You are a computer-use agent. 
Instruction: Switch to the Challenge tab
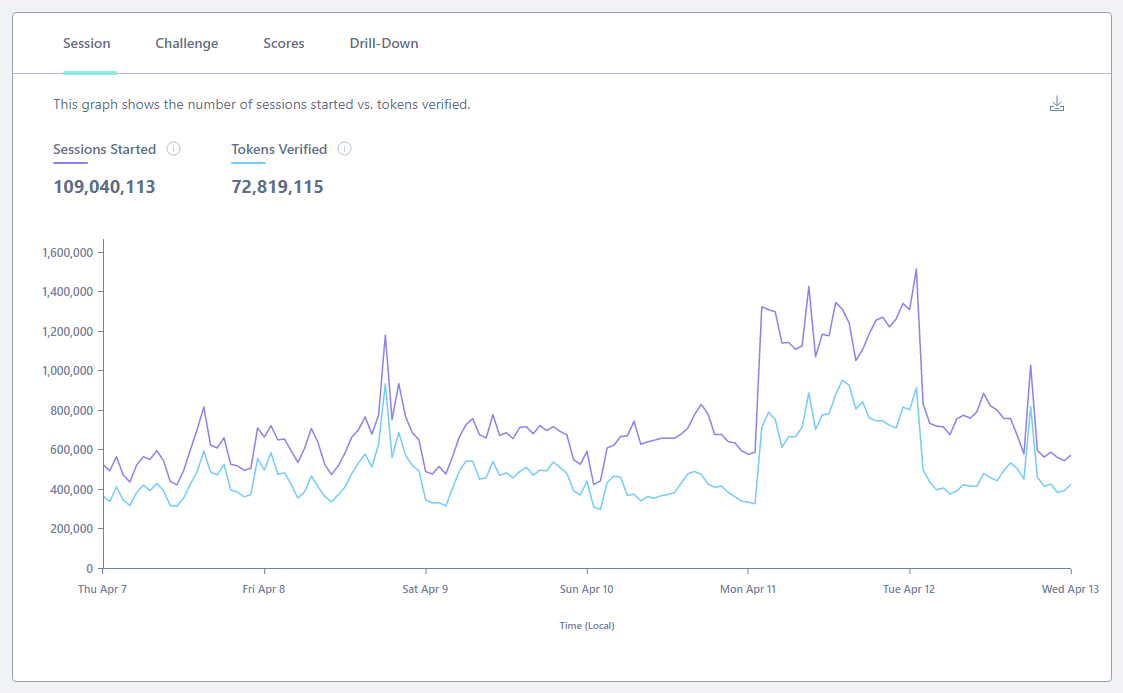(187, 43)
